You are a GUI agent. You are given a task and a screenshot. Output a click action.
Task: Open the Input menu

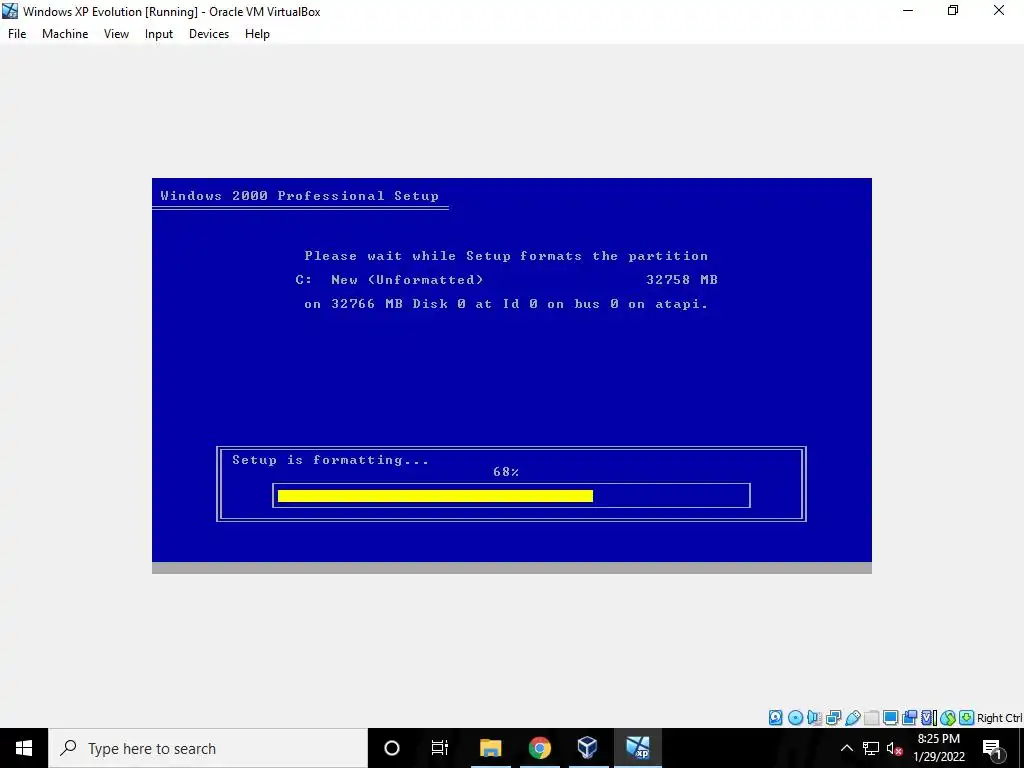[159, 34]
